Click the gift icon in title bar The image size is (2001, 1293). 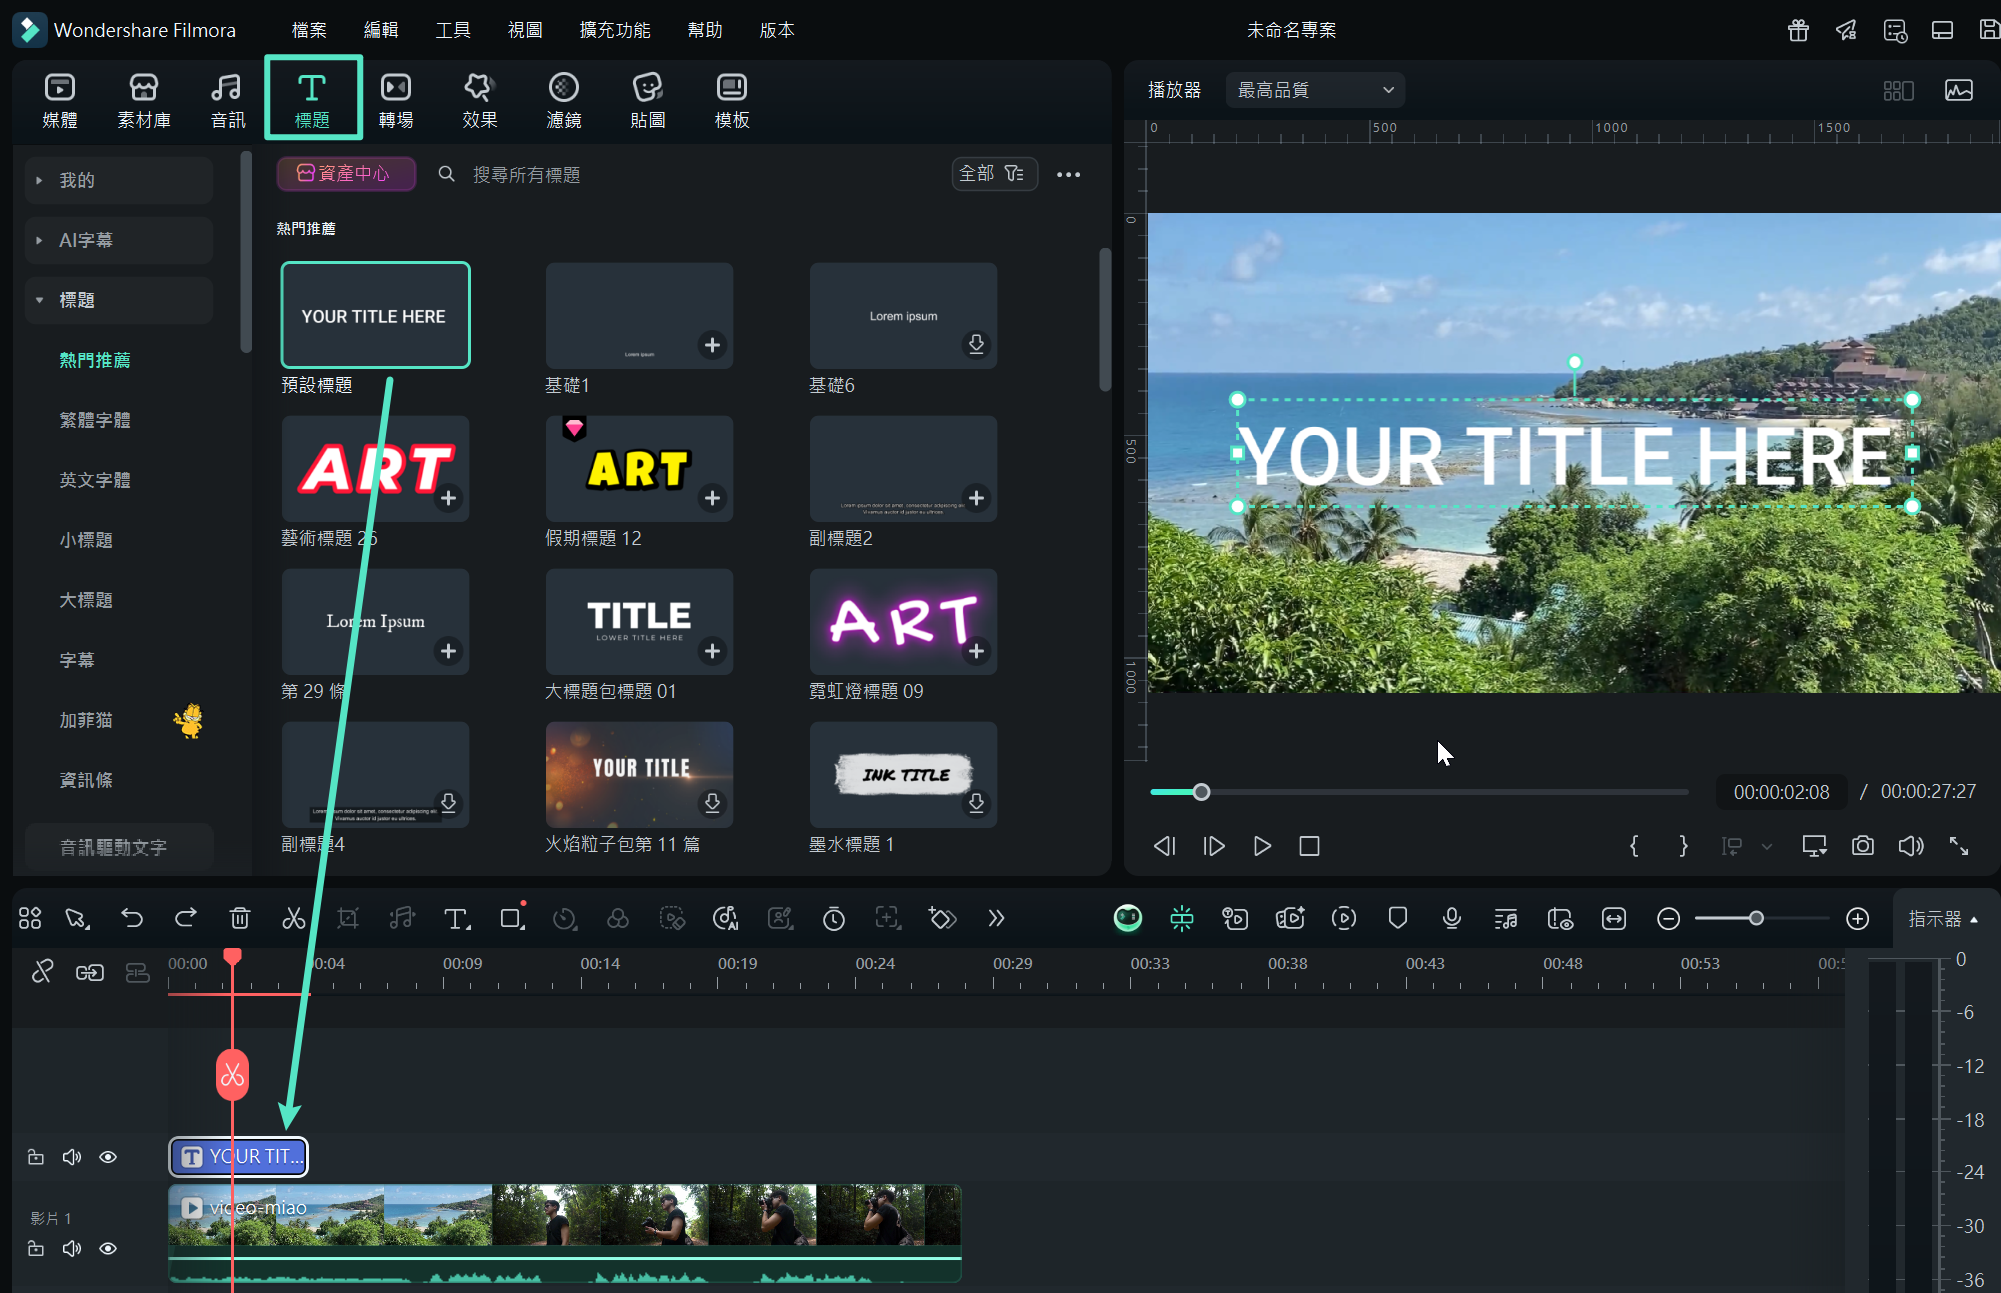[1798, 30]
